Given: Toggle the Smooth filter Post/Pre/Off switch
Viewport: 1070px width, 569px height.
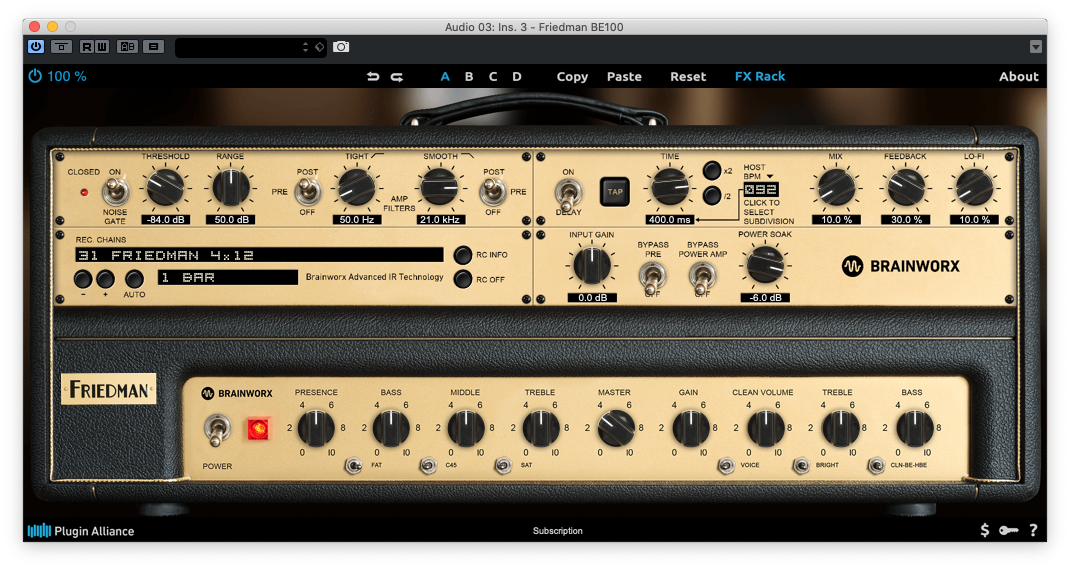Looking at the screenshot, I should [x=493, y=192].
